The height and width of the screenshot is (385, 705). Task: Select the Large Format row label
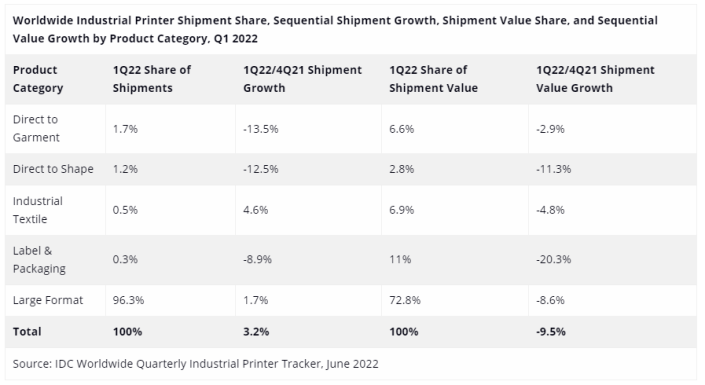coord(48,300)
